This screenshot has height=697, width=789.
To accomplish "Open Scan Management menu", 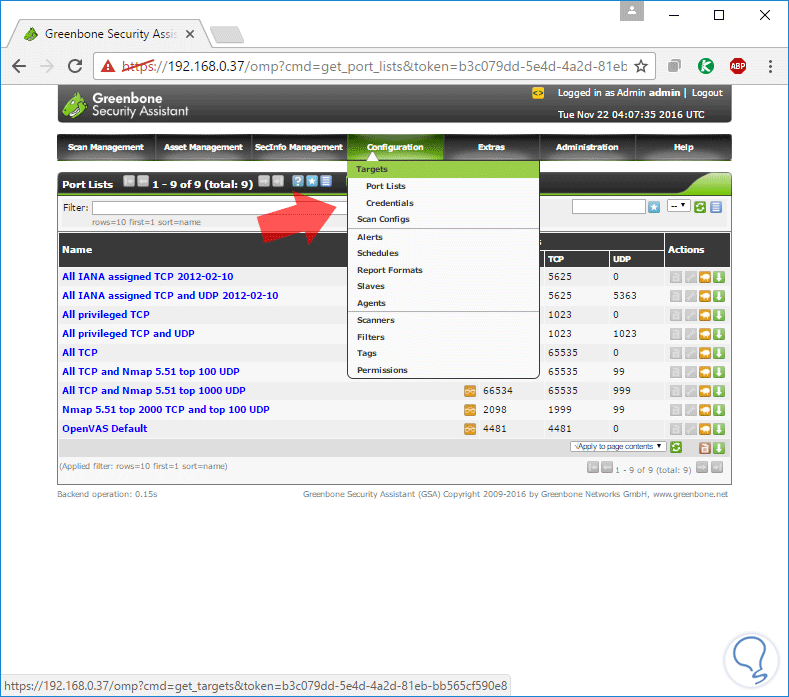I will pyautogui.click(x=106, y=147).
